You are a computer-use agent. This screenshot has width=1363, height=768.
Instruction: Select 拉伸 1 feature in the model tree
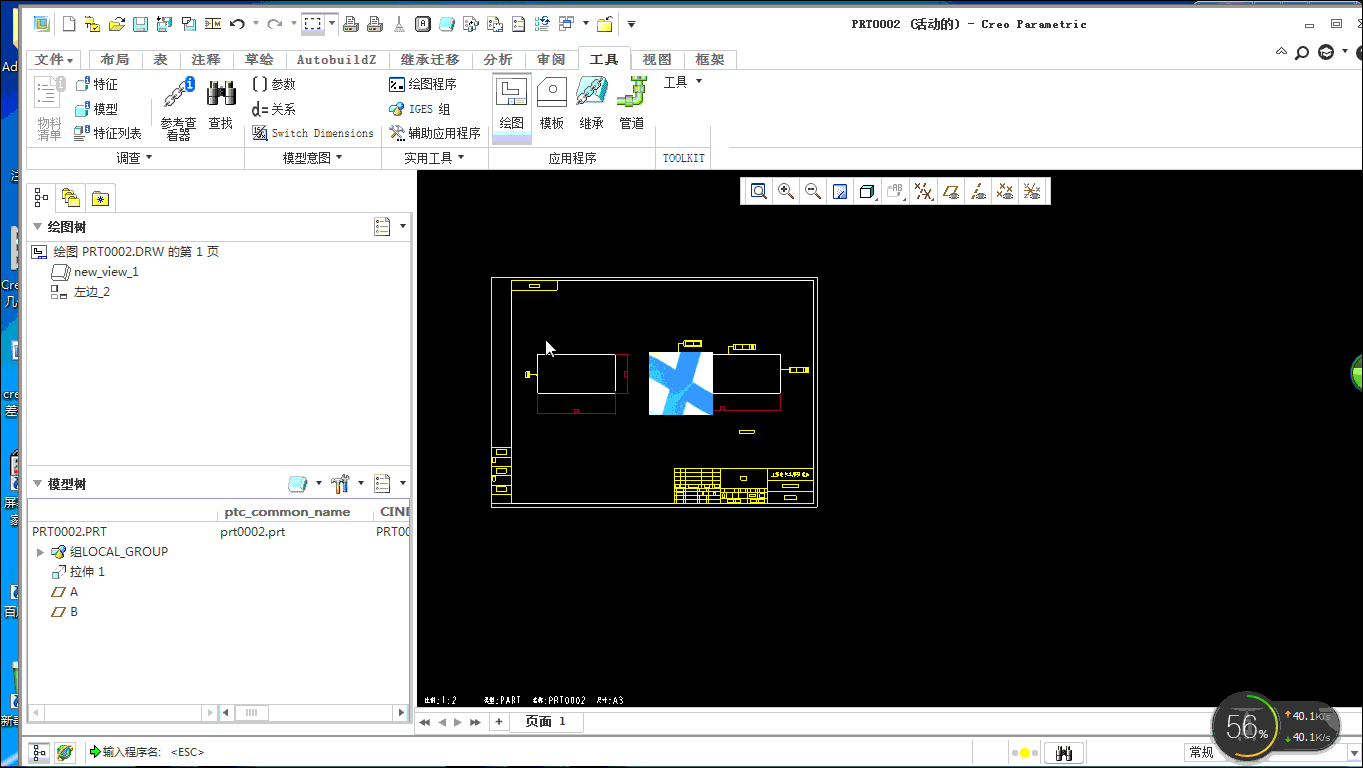click(x=87, y=572)
